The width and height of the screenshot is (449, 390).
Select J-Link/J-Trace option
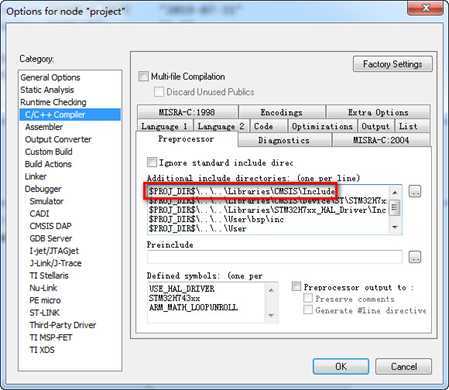pyautogui.click(x=56, y=263)
